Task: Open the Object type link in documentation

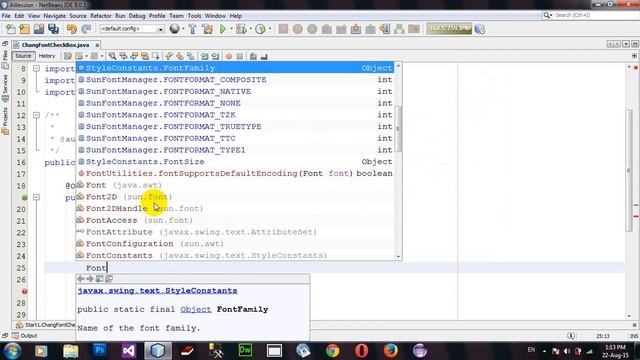Action: [x=196, y=309]
